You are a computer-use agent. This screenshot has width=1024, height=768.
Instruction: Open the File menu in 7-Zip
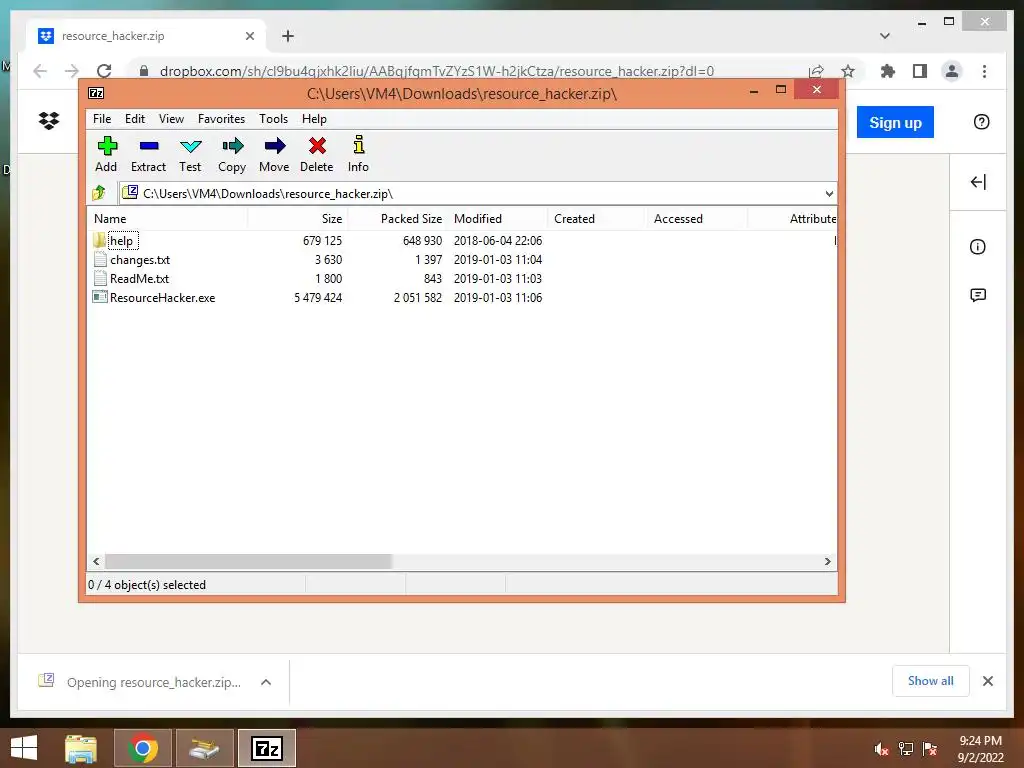[102, 119]
